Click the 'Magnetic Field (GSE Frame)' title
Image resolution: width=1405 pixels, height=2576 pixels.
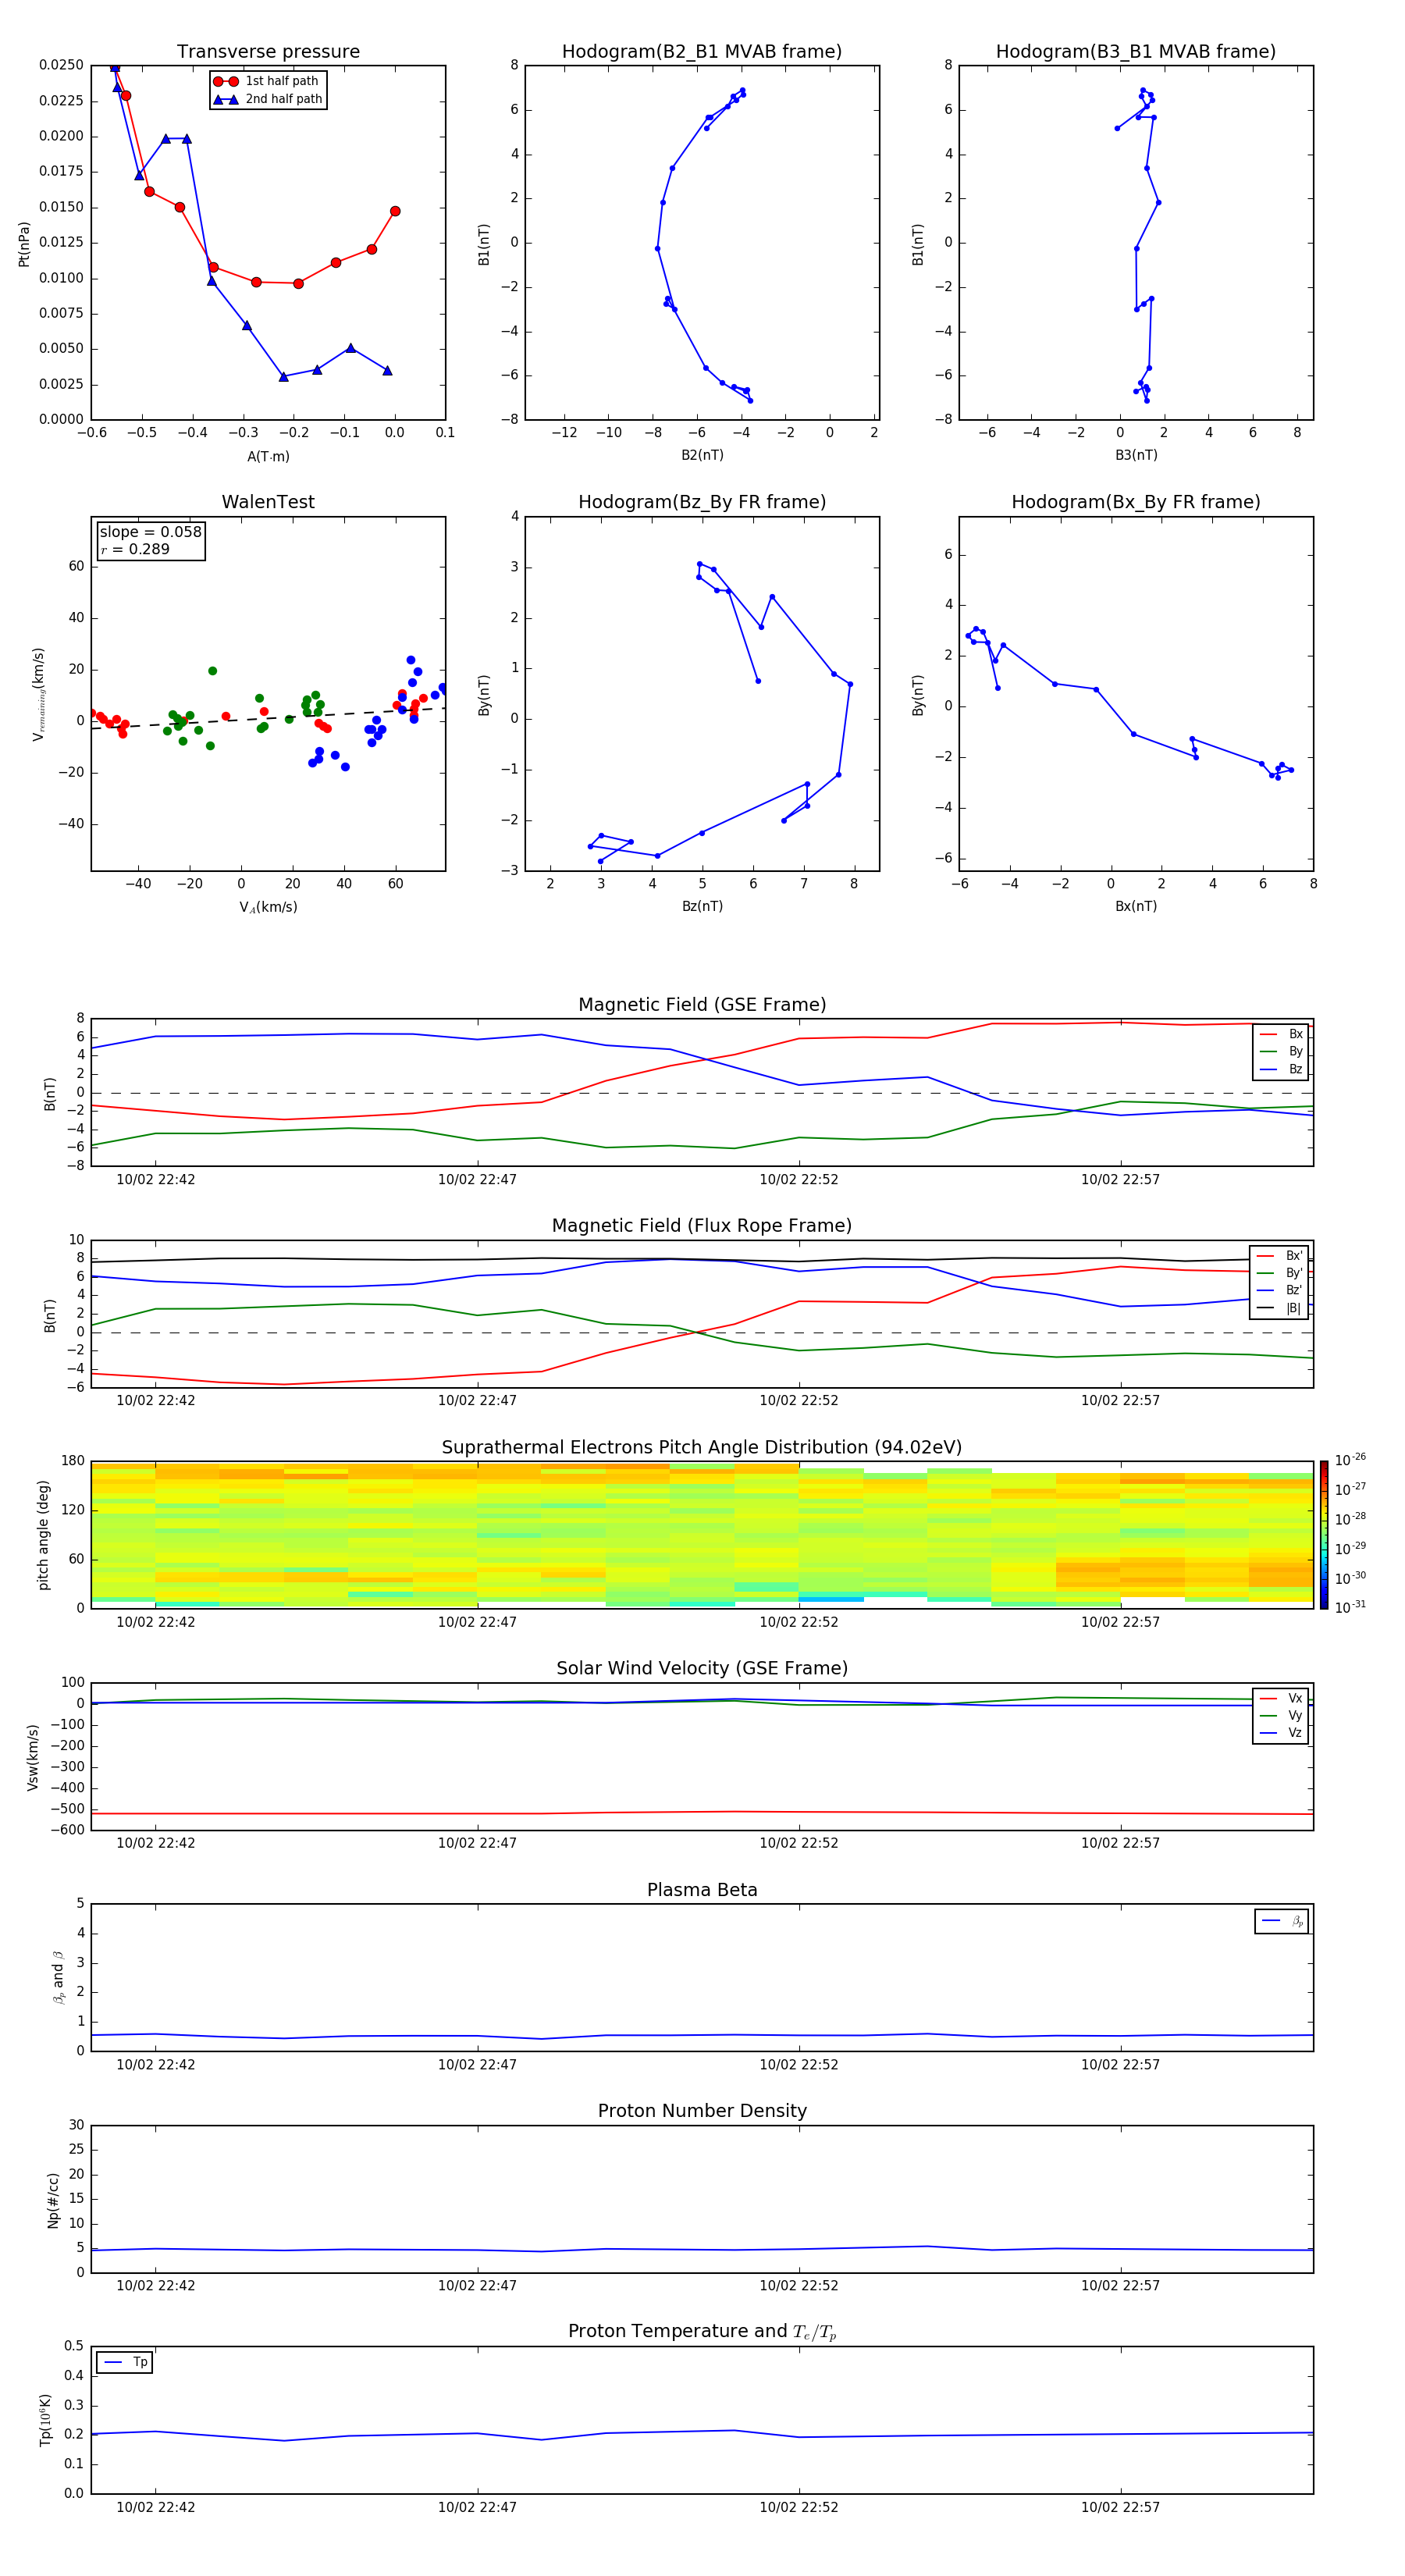[702, 1005]
